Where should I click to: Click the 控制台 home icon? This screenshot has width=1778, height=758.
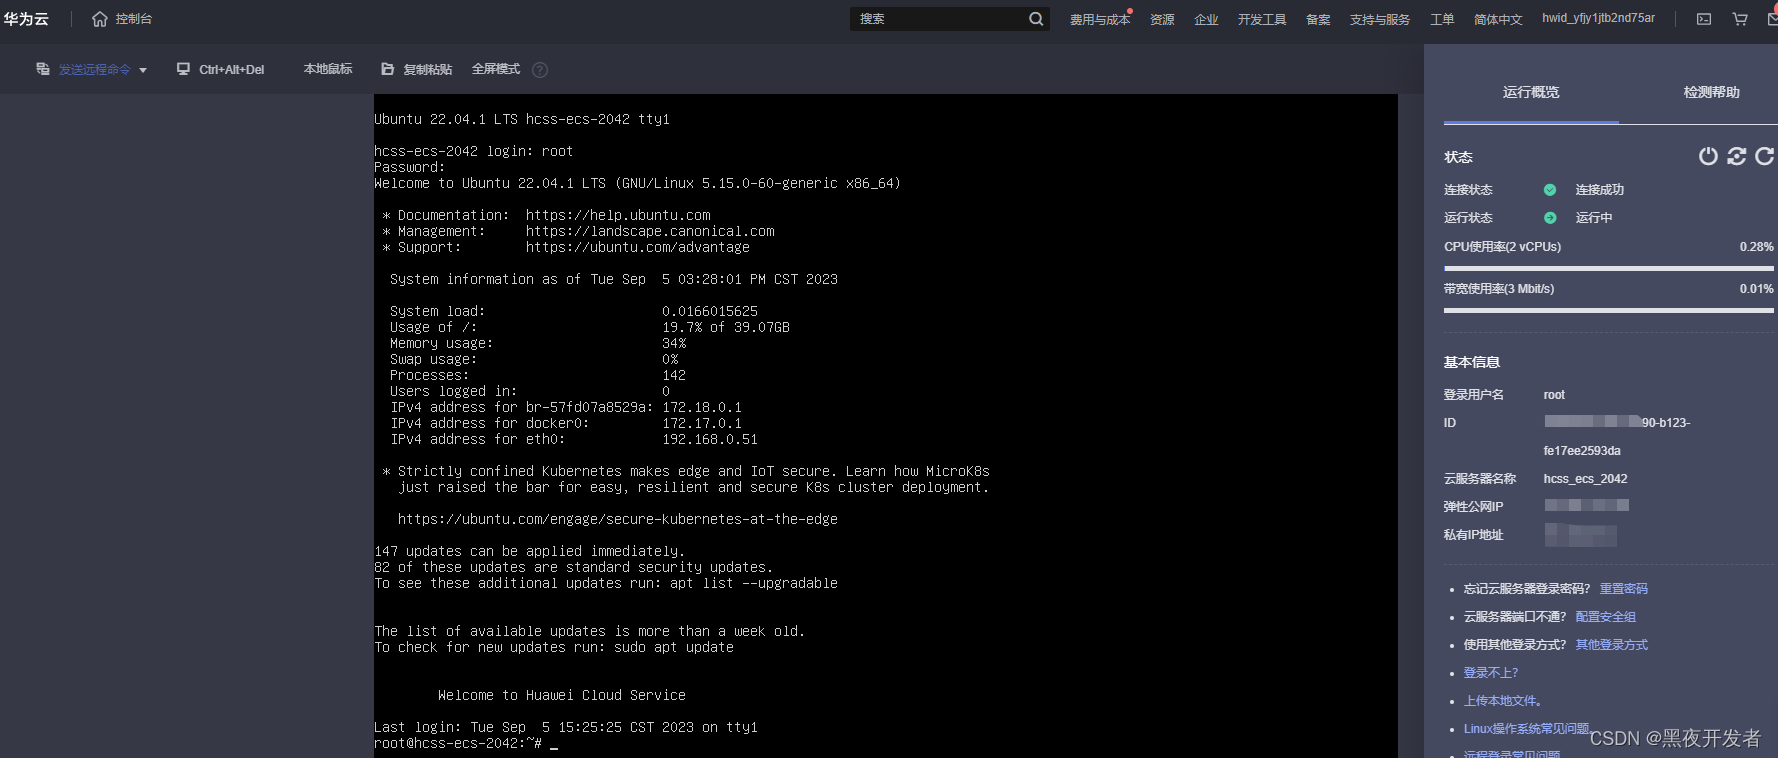point(100,19)
